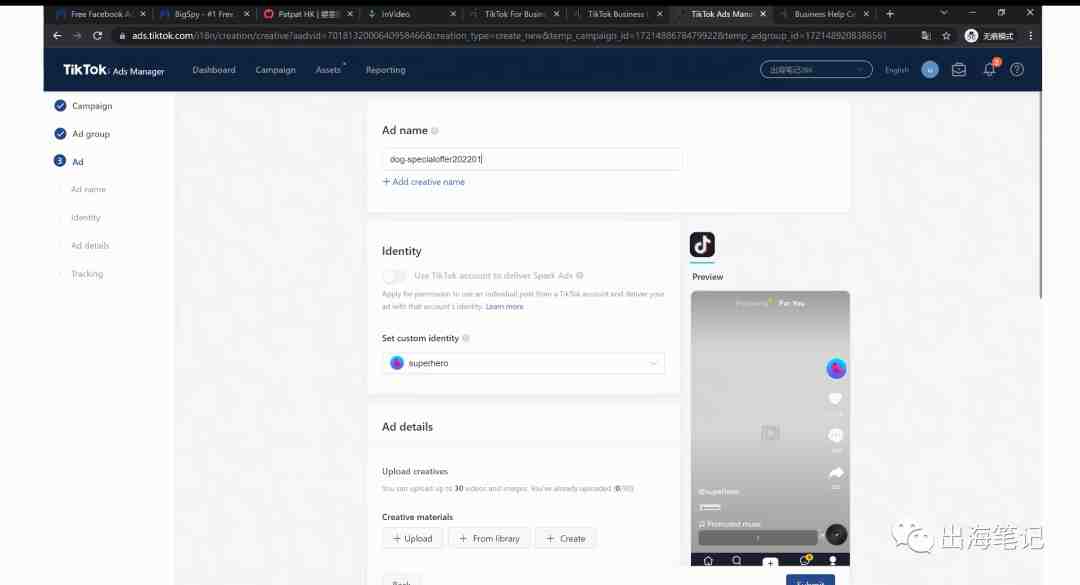The height and width of the screenshot is (585, 1080).
Task: Switch to the TikTok For Business tab
Action: (x=514, y=14)
